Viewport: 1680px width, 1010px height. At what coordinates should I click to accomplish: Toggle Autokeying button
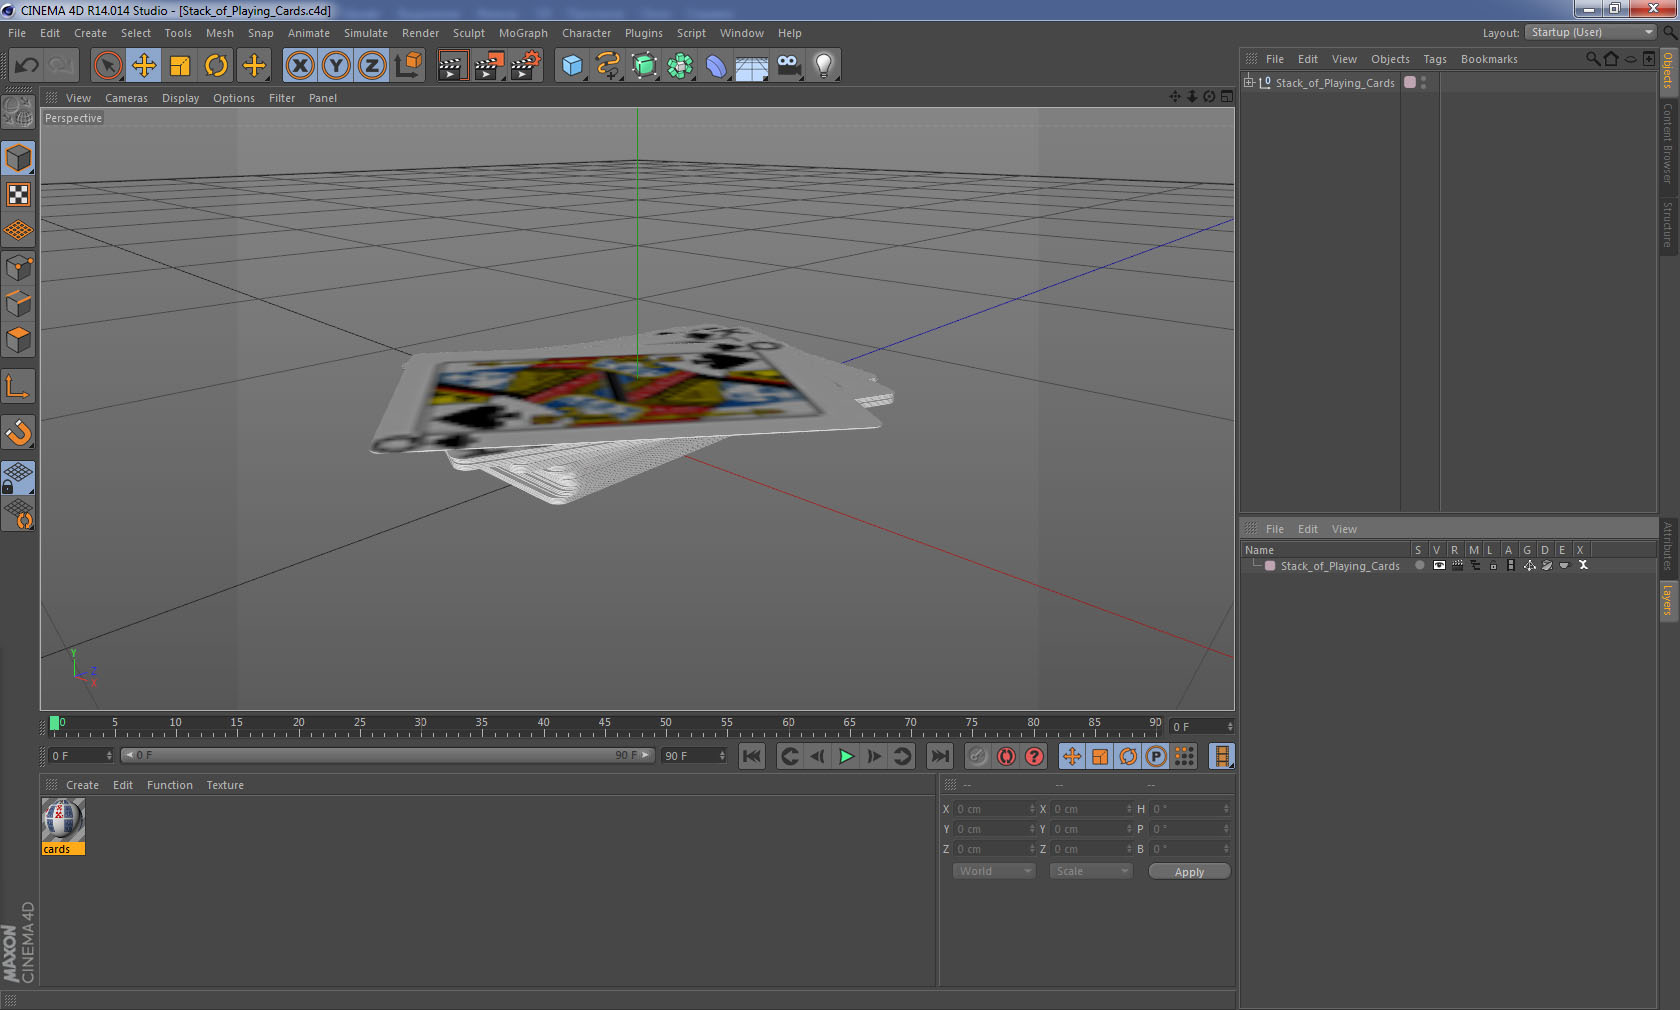pyautogui.click(x=1006, y=756)
